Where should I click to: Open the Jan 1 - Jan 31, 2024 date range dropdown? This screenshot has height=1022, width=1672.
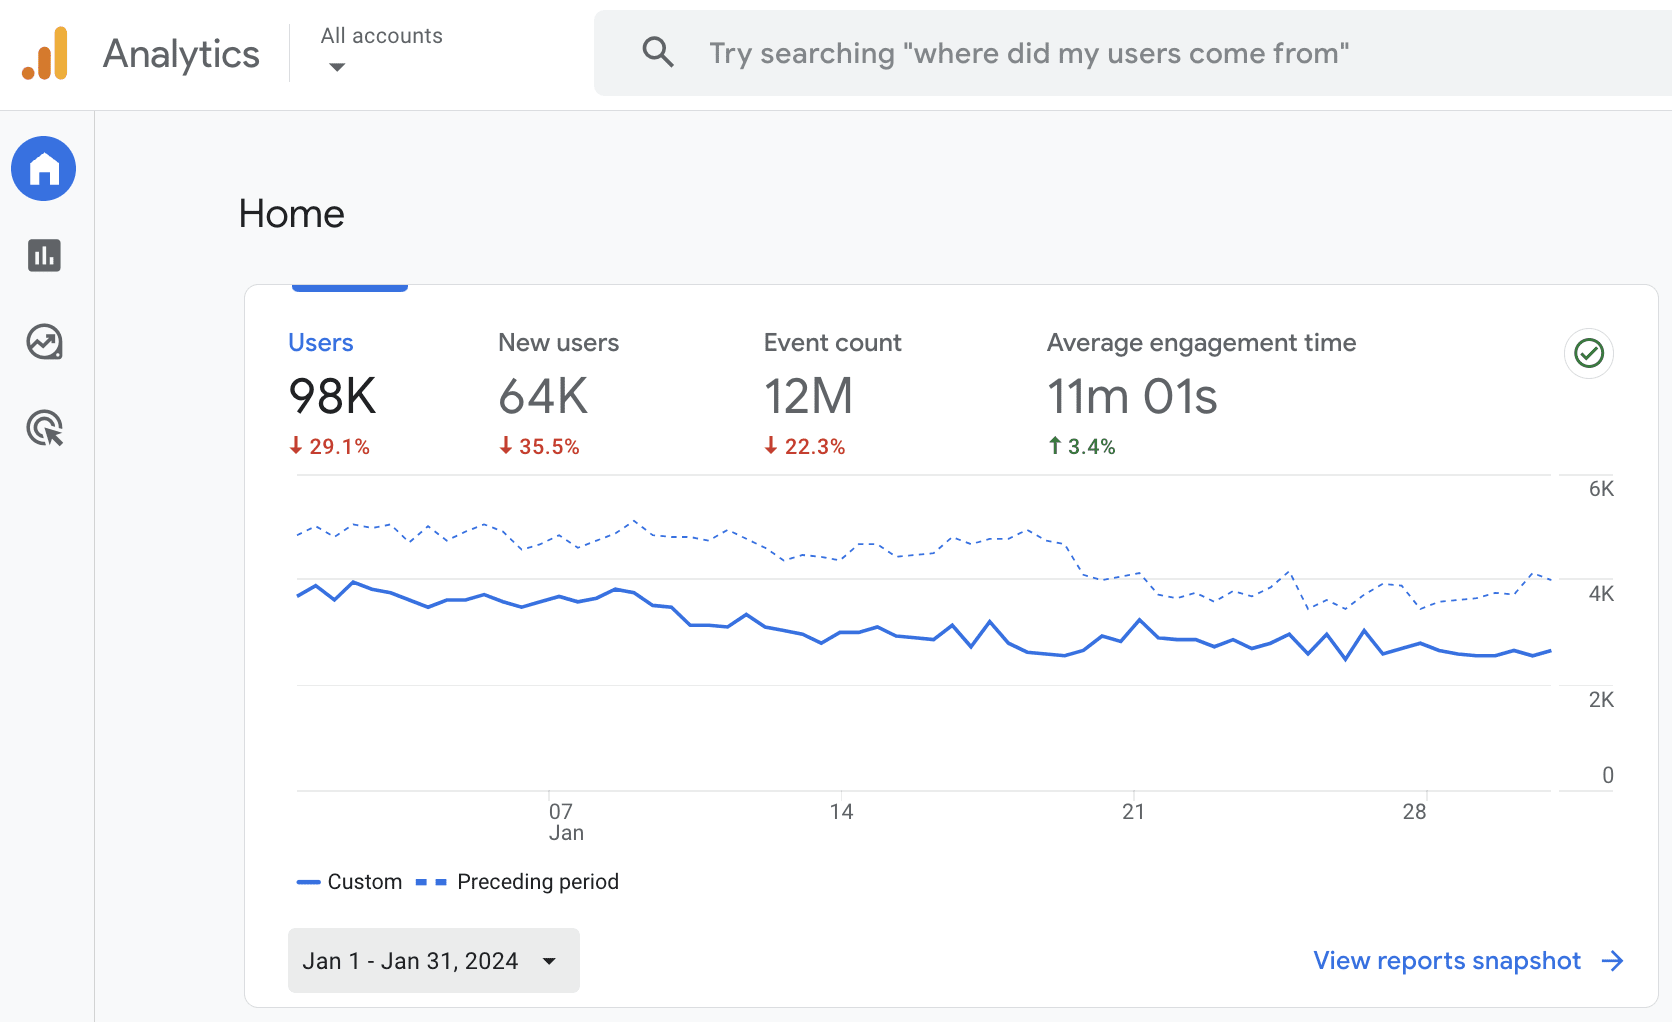pyautogui.click(x=433, y=961)
